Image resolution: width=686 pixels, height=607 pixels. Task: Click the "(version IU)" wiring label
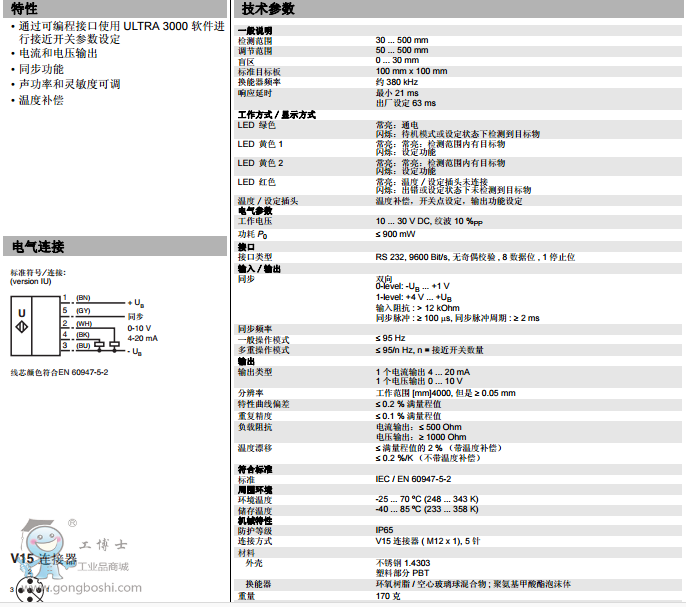pos(30,281)
